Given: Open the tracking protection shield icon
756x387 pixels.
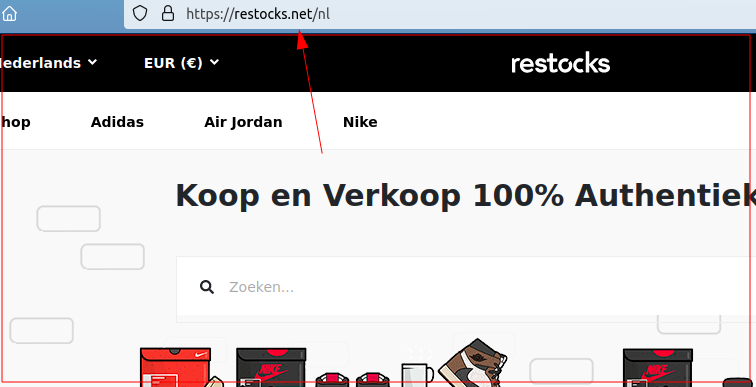Looking at the screenshot, I should tap(140, 13).
